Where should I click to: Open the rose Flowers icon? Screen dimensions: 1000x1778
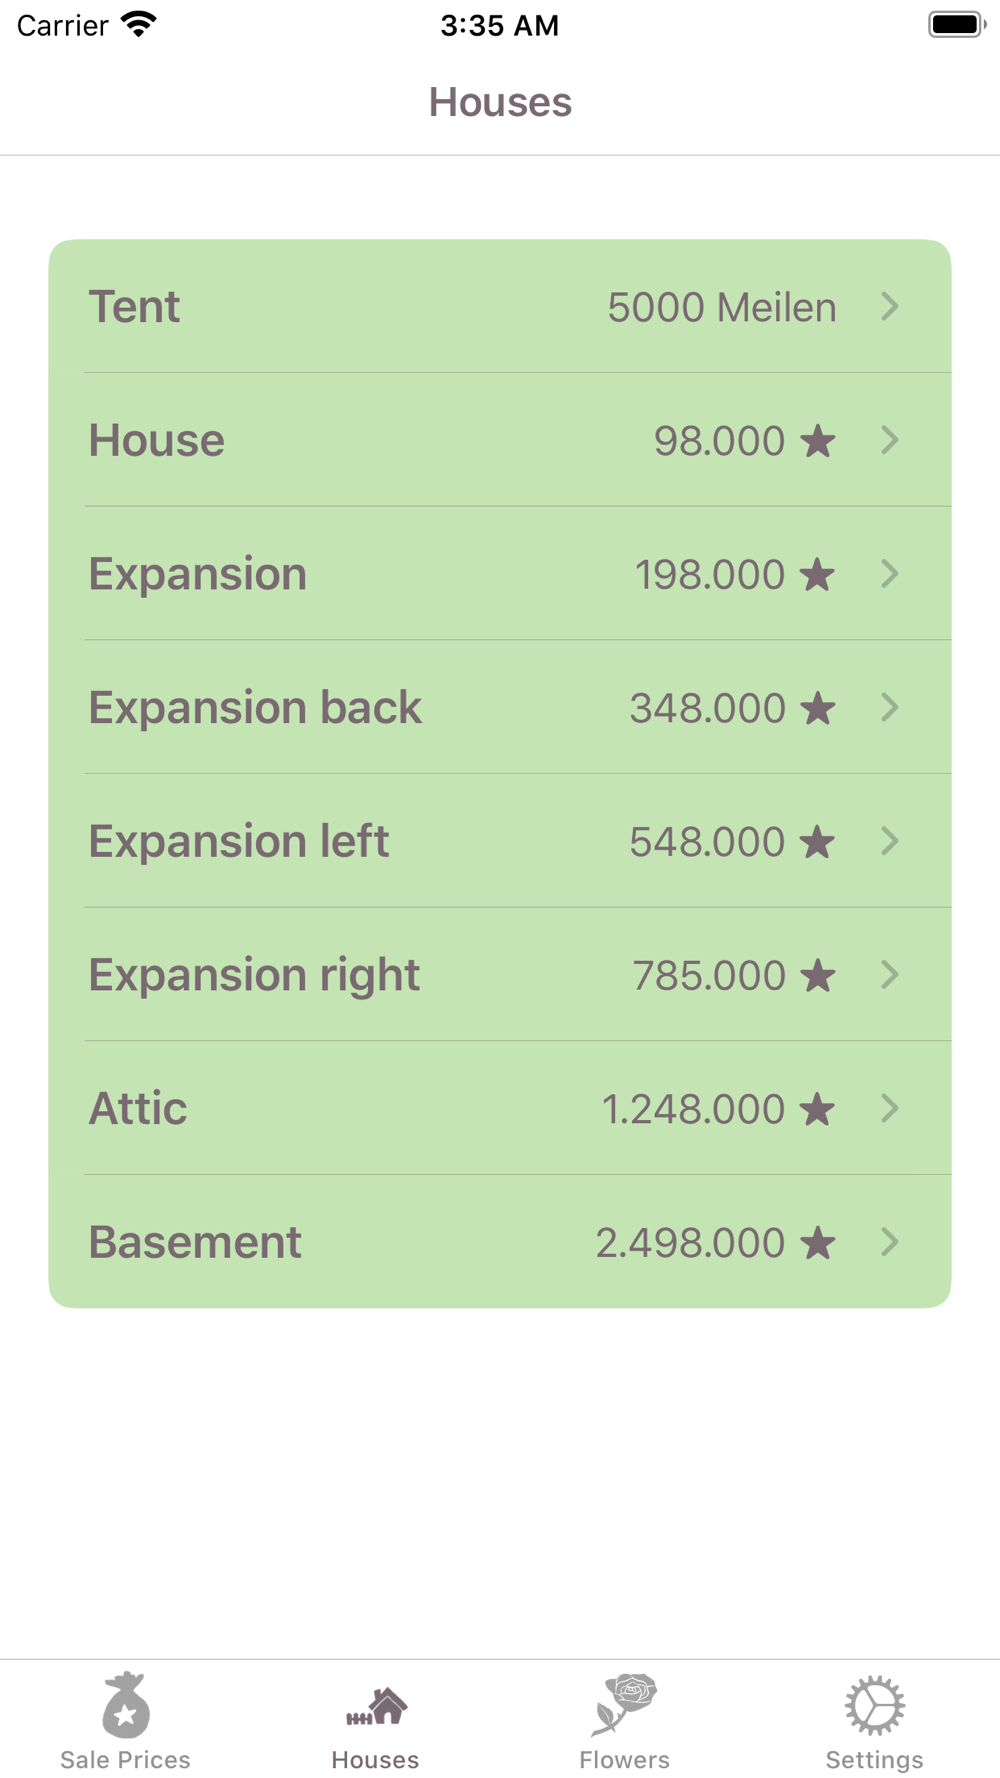point(624,1704)
